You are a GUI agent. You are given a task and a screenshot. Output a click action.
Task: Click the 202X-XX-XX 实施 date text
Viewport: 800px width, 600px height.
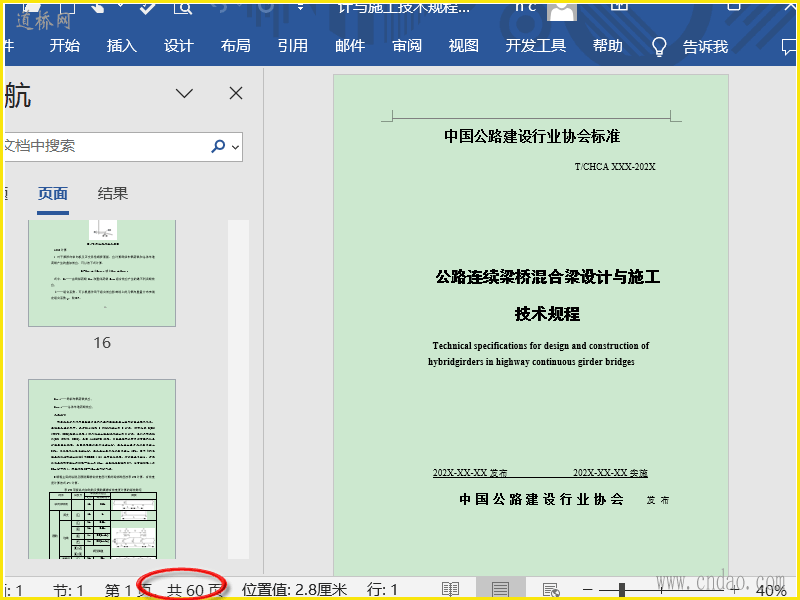610,473
